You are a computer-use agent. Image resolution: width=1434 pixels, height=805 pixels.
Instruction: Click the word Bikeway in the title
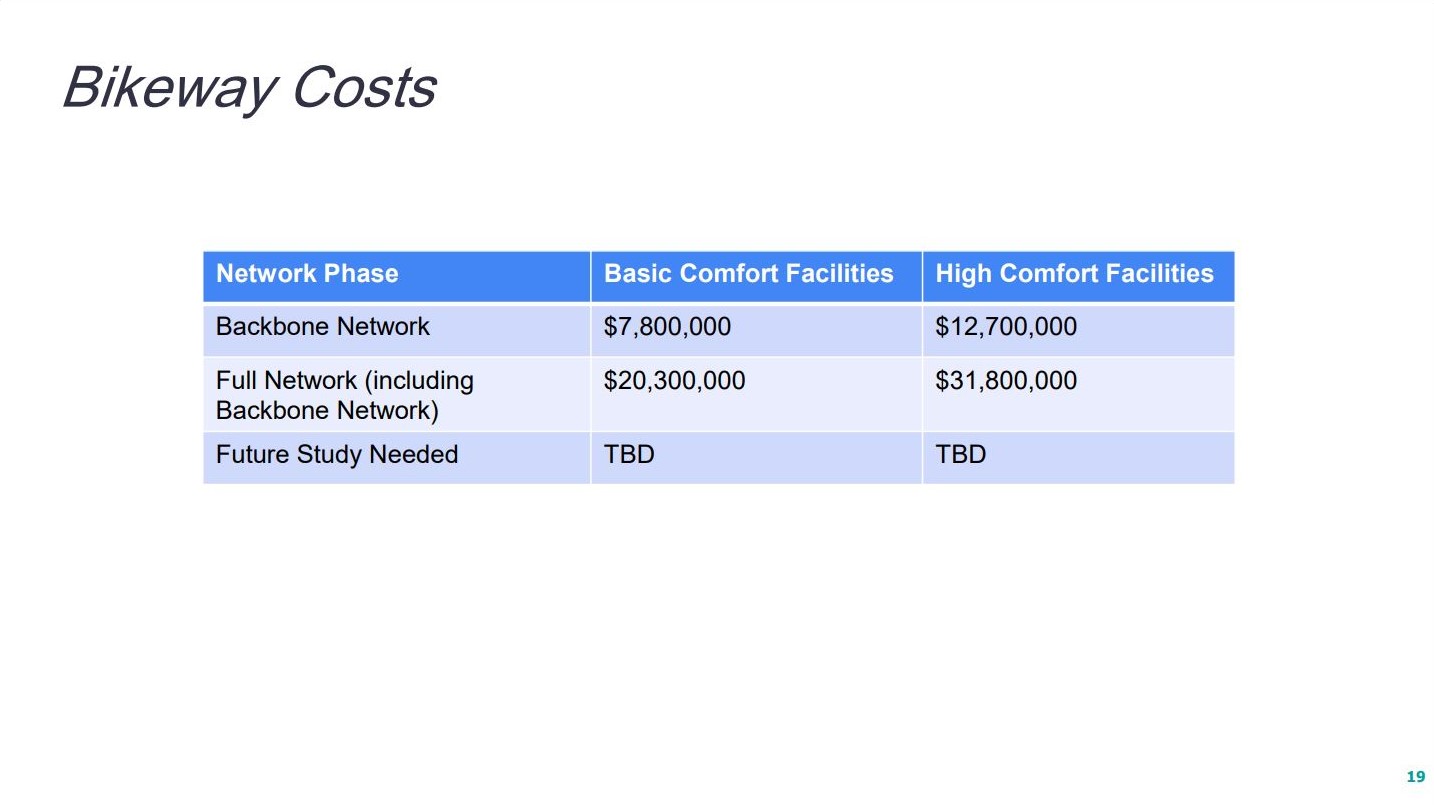tap(168, 88)
